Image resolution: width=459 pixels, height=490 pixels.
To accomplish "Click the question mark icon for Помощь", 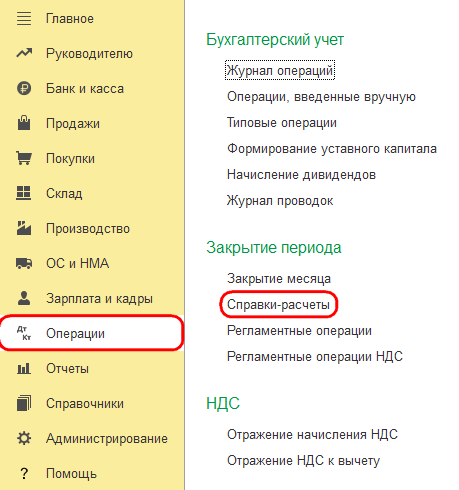I will (x=24, y=473).
